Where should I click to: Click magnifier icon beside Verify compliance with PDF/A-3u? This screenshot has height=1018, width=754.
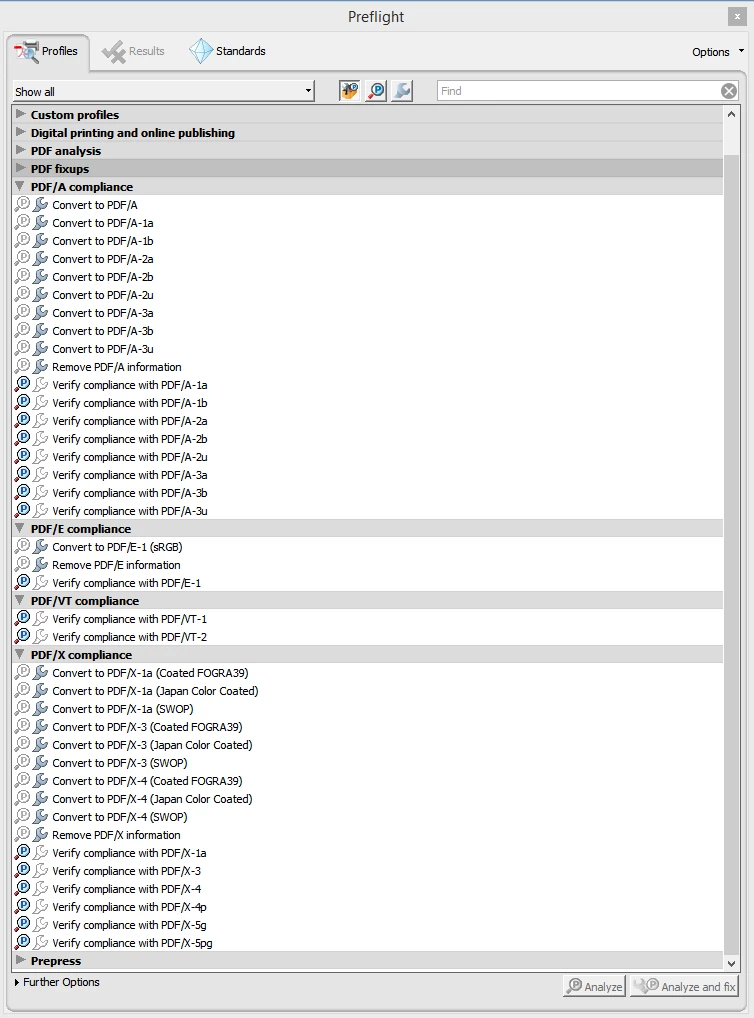[x=23, y=510]
